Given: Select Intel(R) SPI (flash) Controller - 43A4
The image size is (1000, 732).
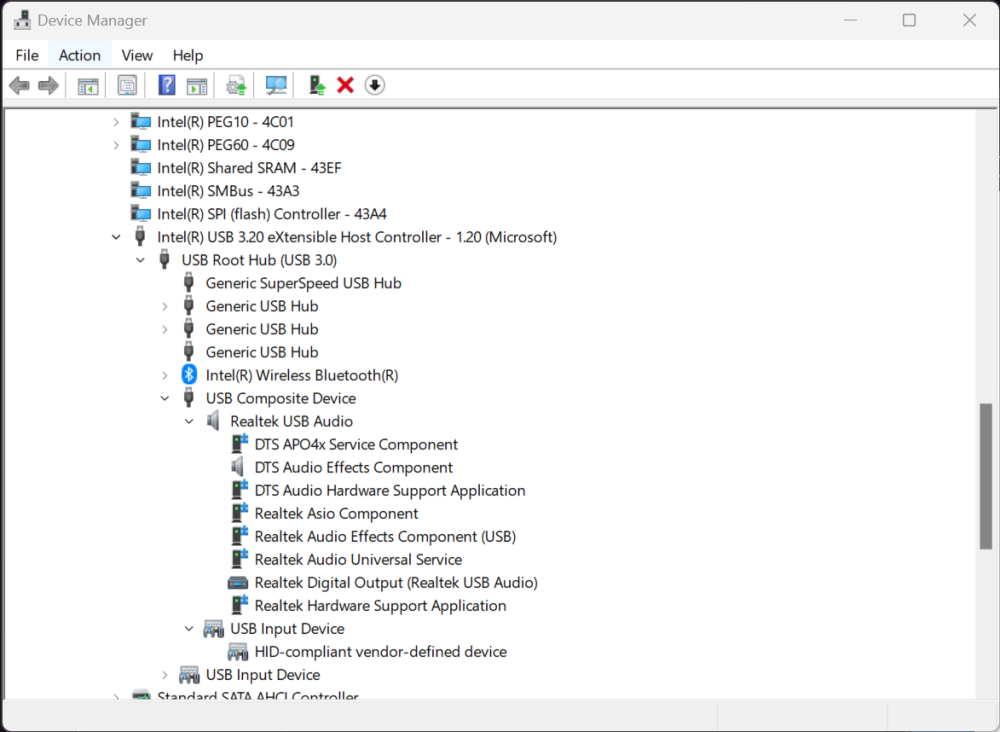Looking at the screenshot, I should coord(272,214).
